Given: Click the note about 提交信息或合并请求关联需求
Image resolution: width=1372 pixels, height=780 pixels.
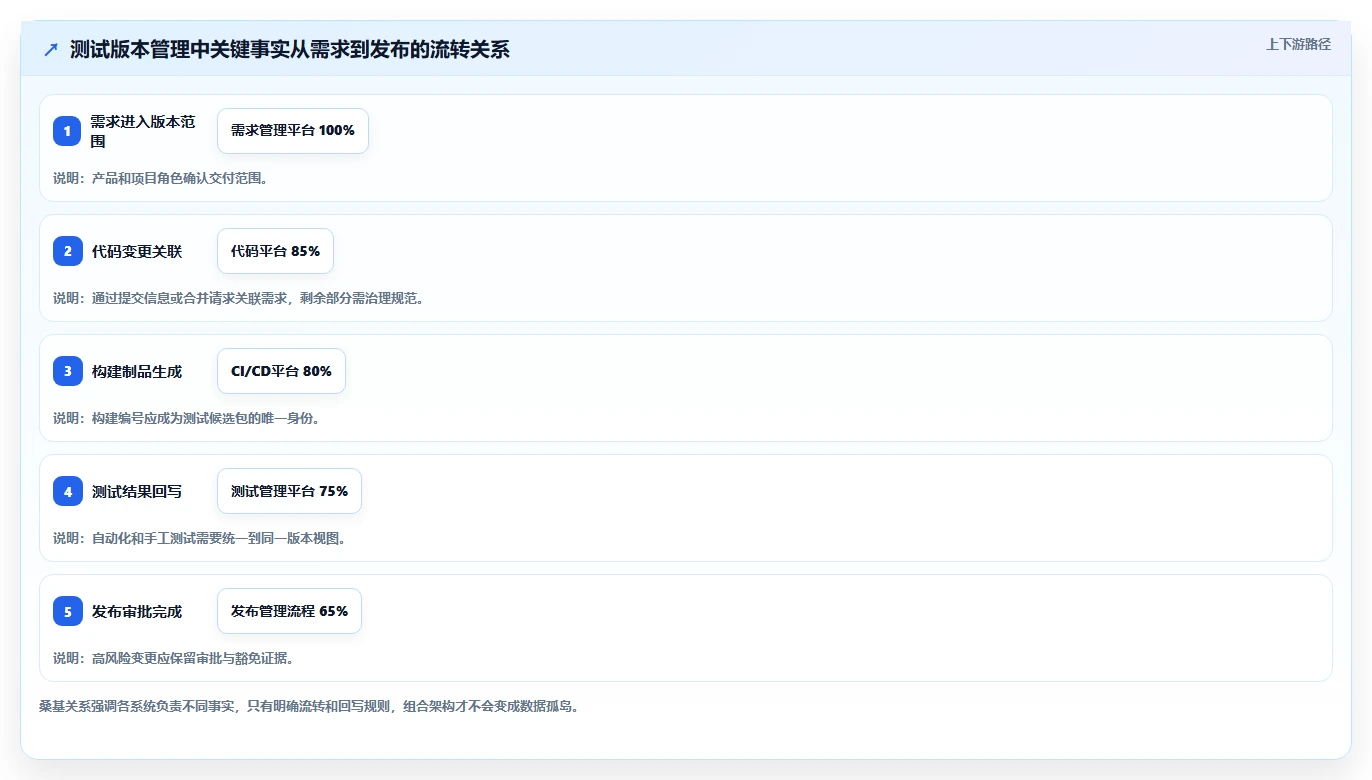Looking at the screenshot, I should 238,298.
